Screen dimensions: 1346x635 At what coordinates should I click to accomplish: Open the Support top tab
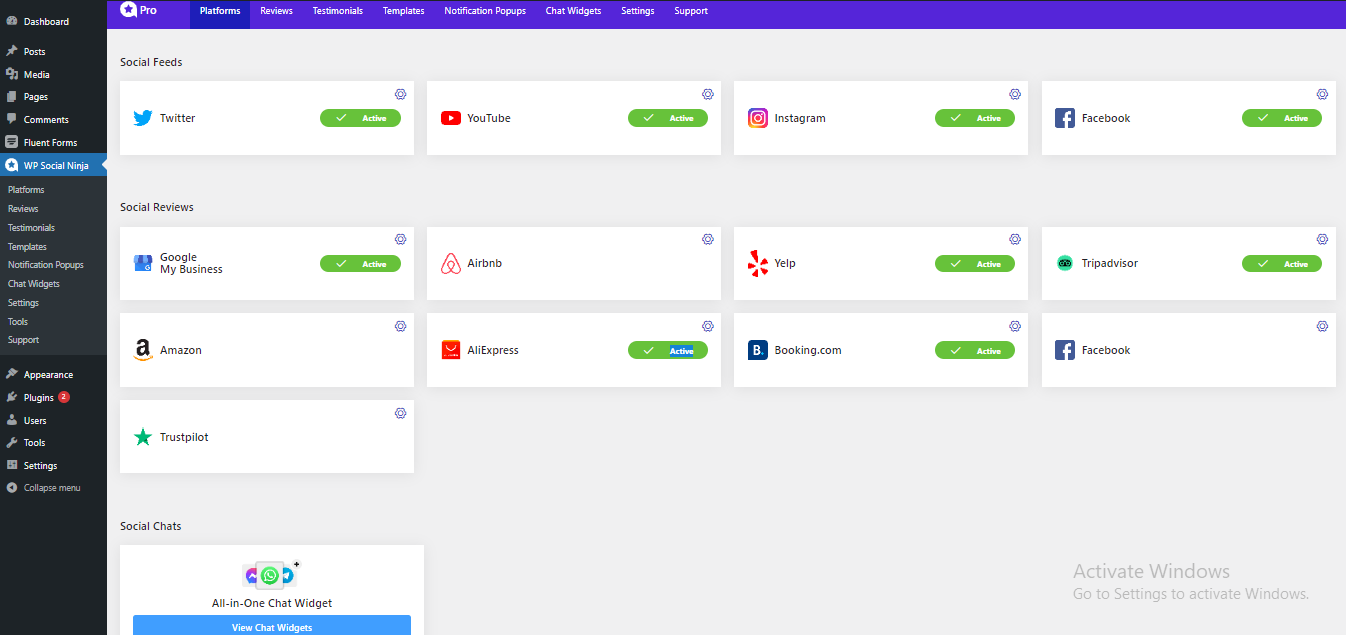pos(691,11)
